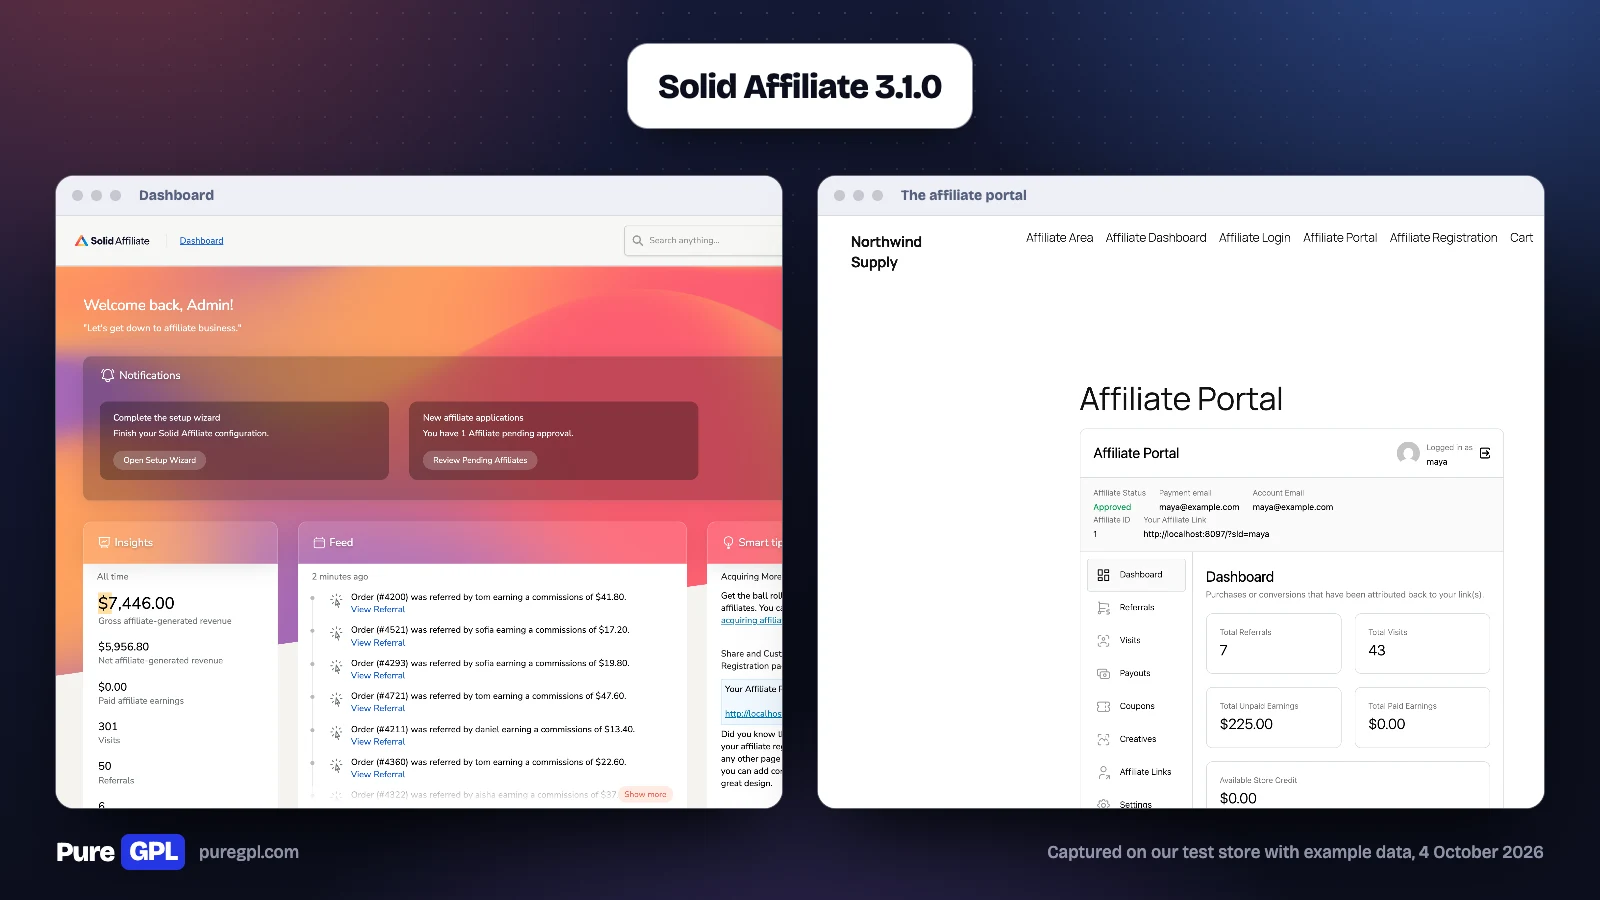This screenshot has height=900, width=1600.
Task: Open Setup Wizard button
Action: point(159,460)
